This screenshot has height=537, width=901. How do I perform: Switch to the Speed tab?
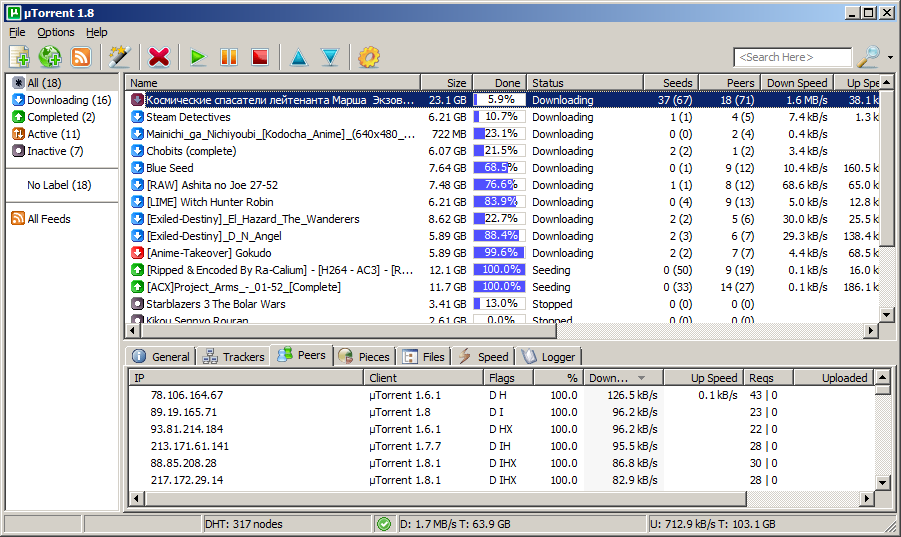point(483,357)
